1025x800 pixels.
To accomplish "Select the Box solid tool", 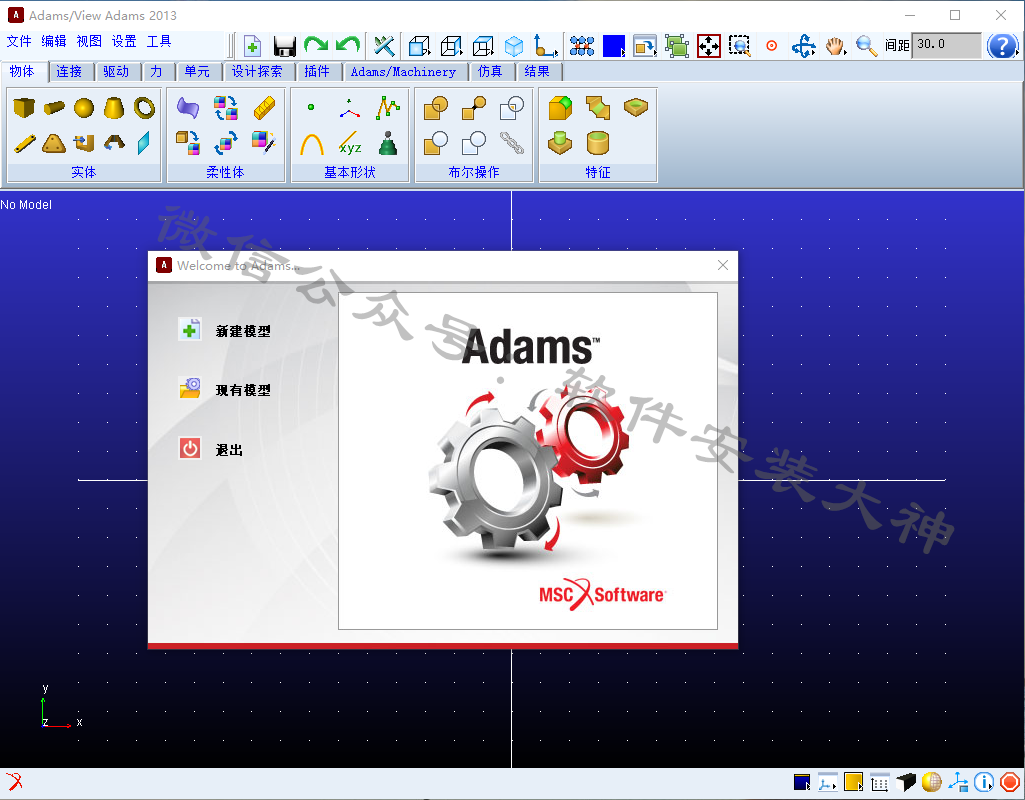I will 24,107.
